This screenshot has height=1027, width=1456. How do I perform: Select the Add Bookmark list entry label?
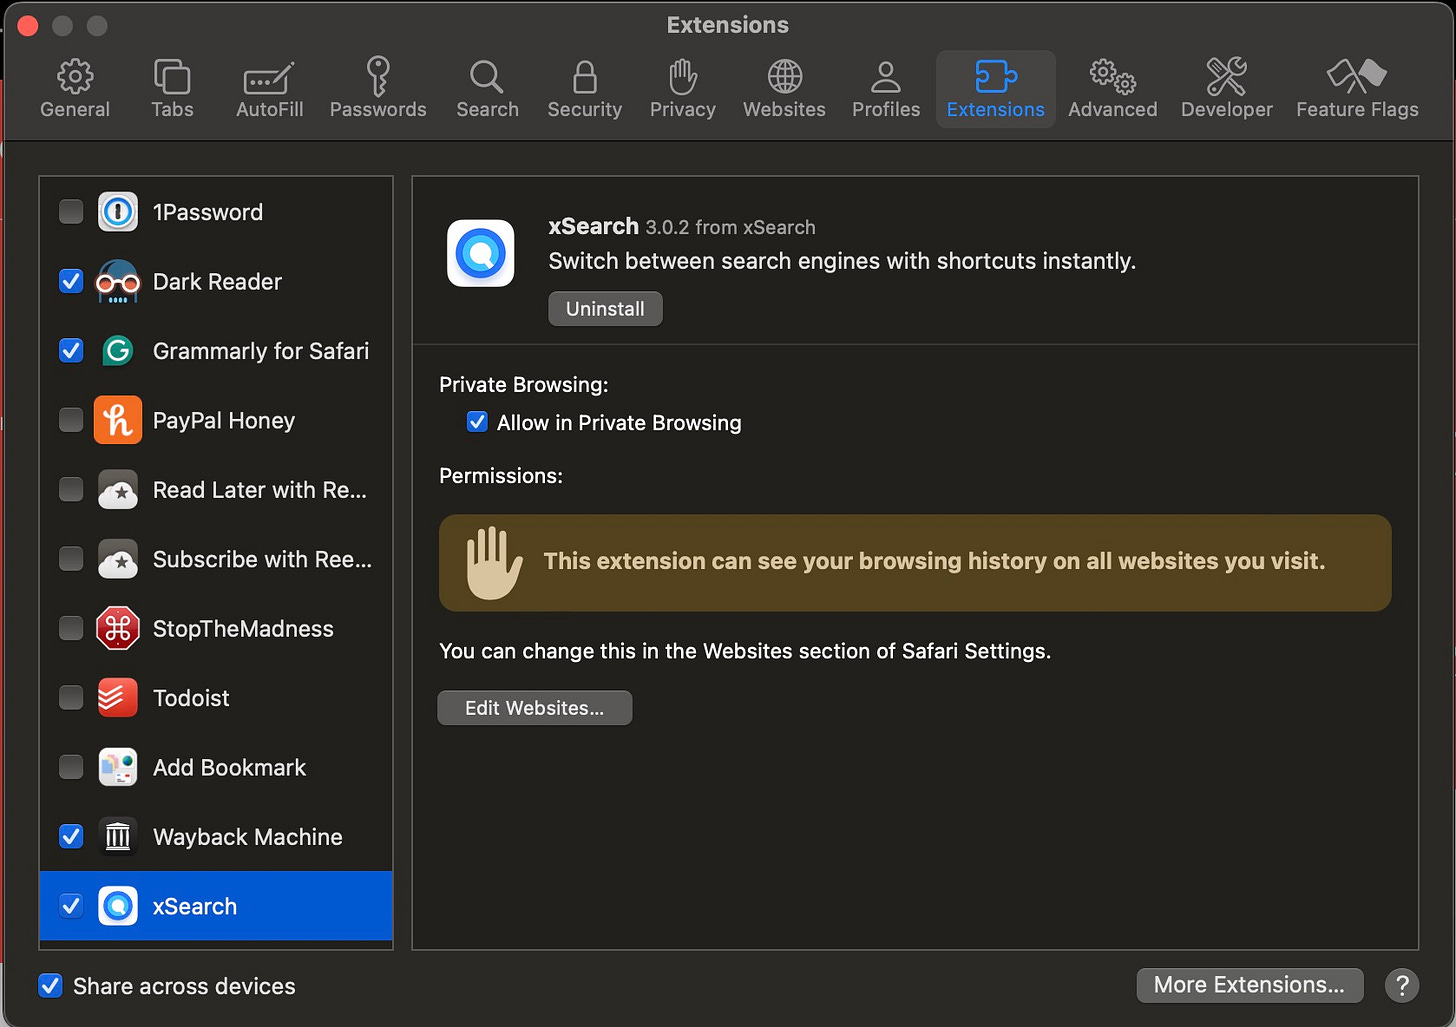[229, 768]
